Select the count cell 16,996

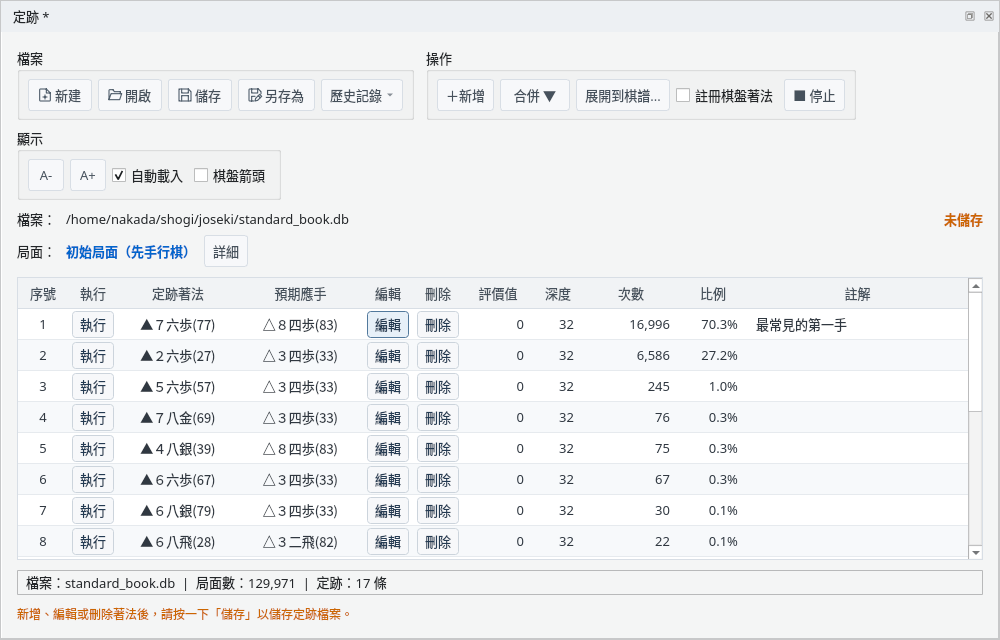649,324
